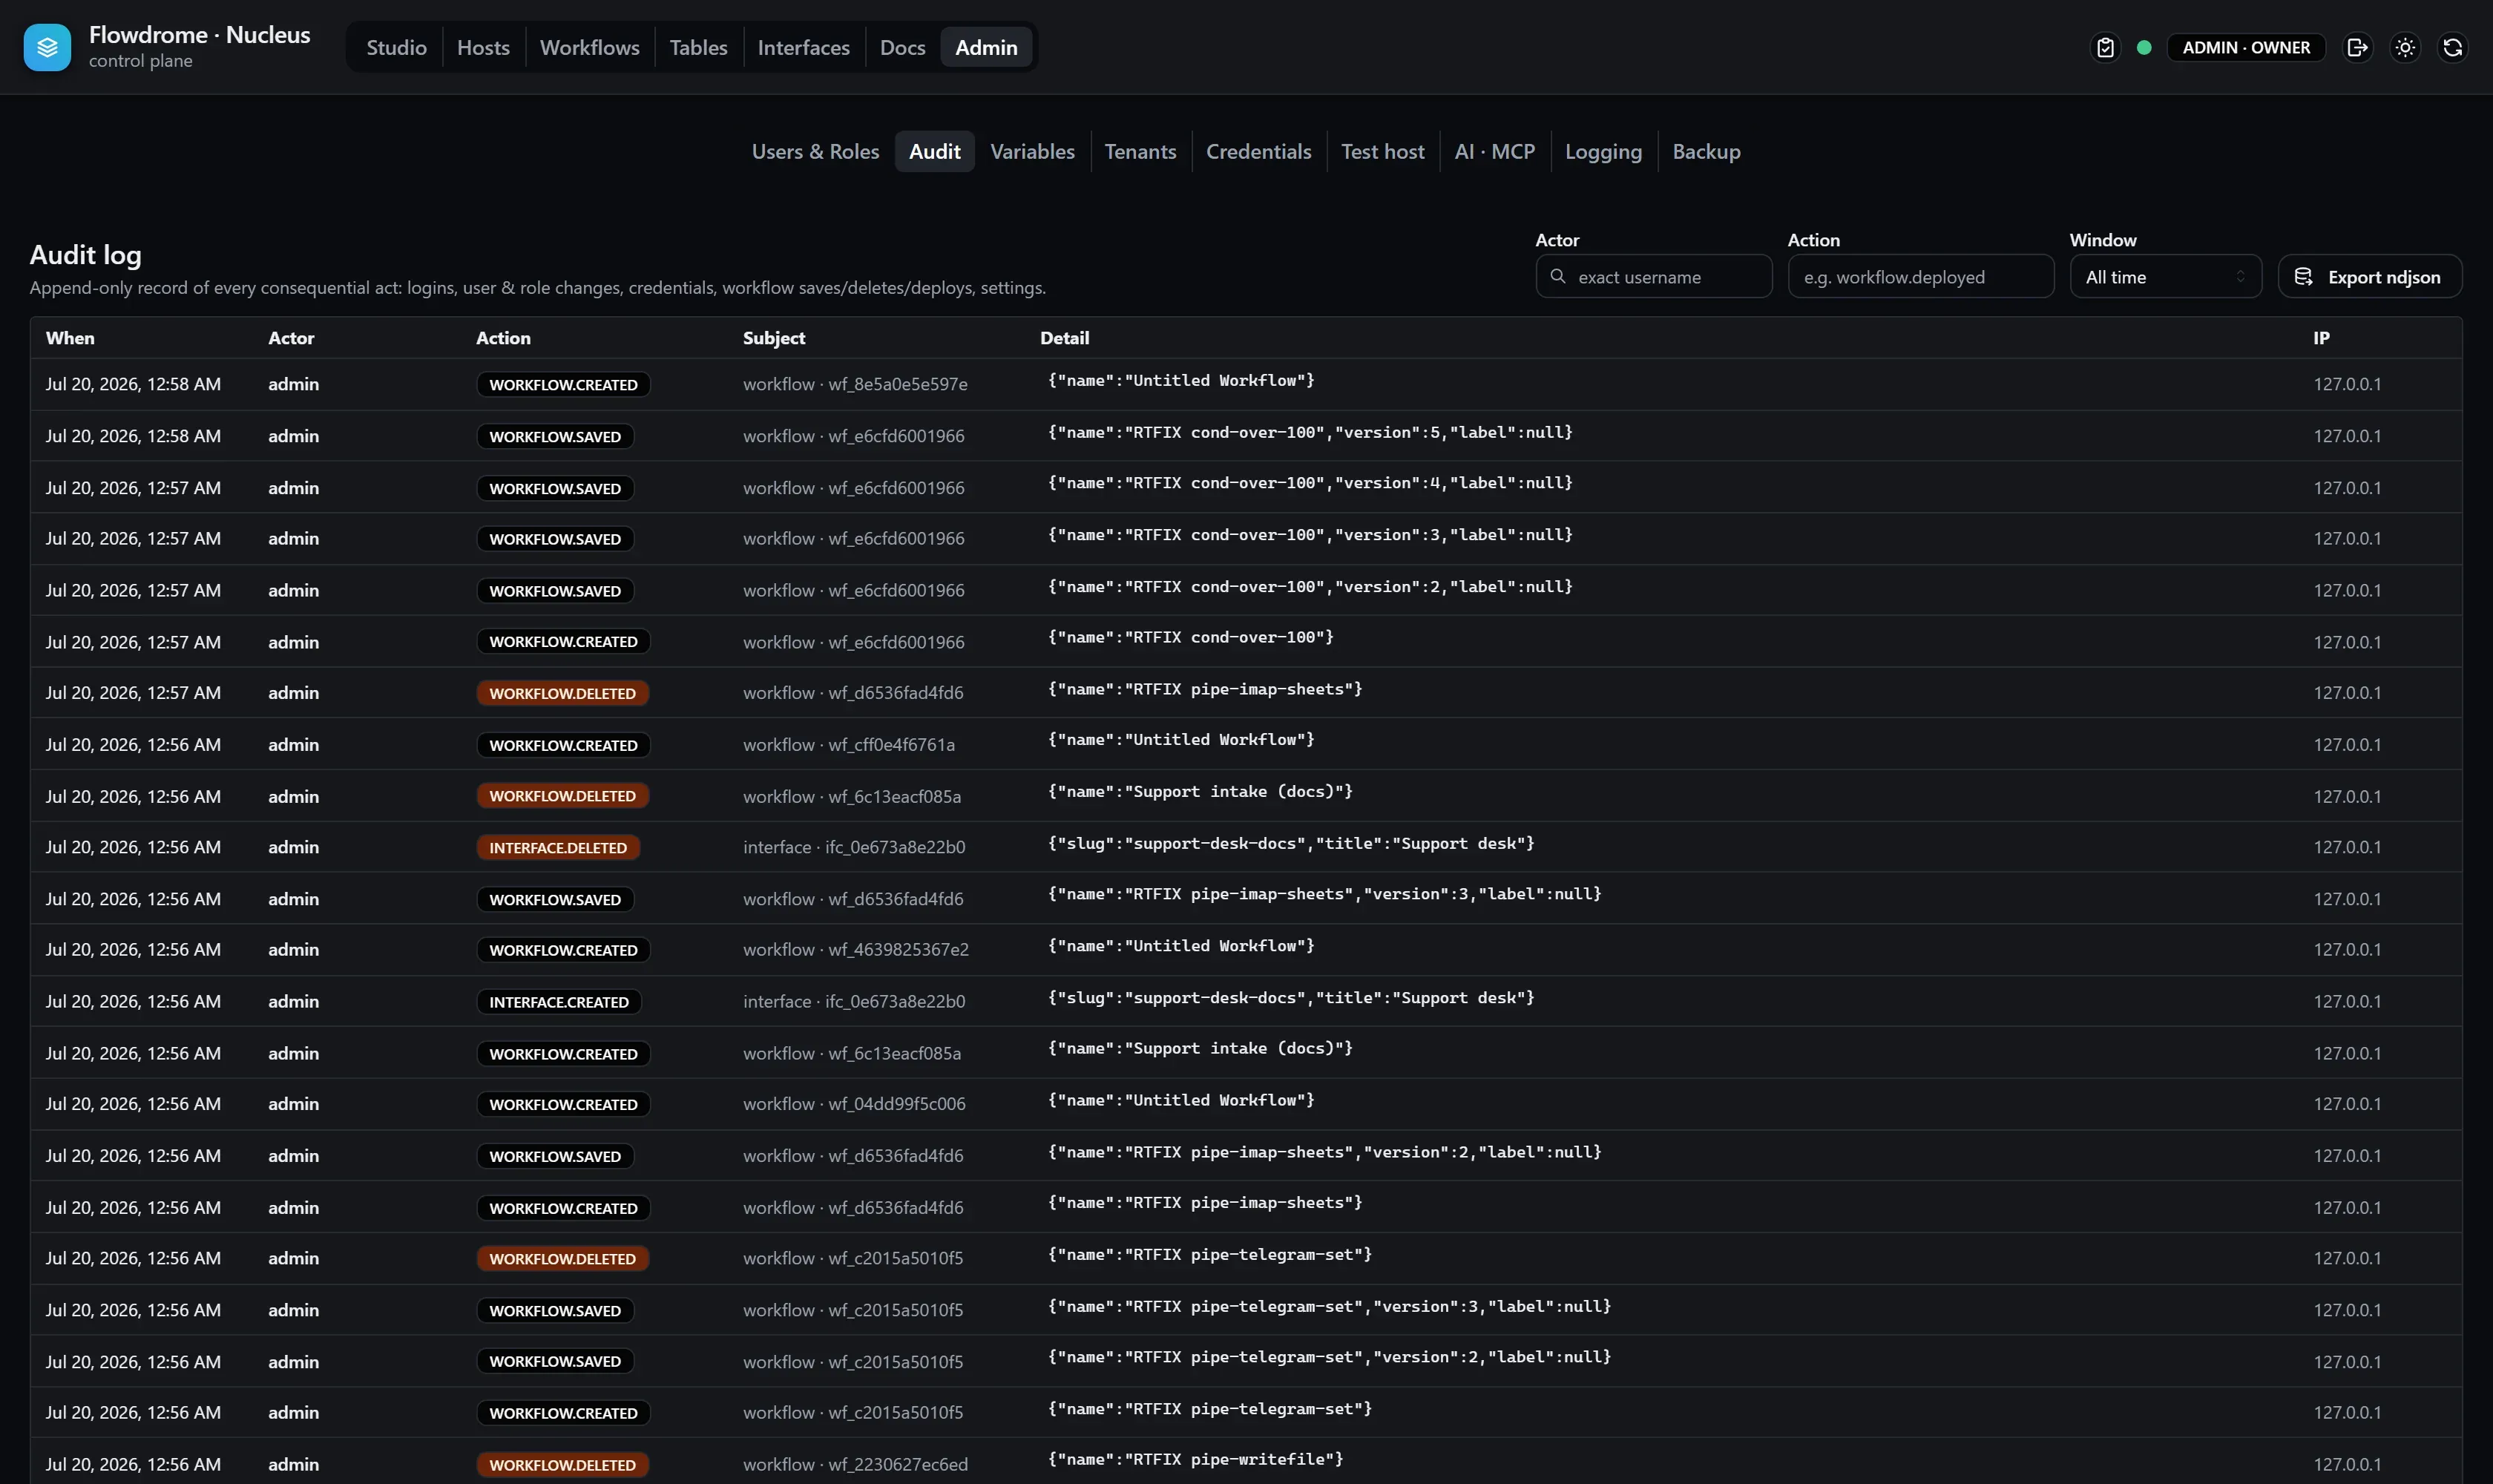Click the INTERFACE.CREATED badge
The image size is (2493, 1484).
(559, 1002)
